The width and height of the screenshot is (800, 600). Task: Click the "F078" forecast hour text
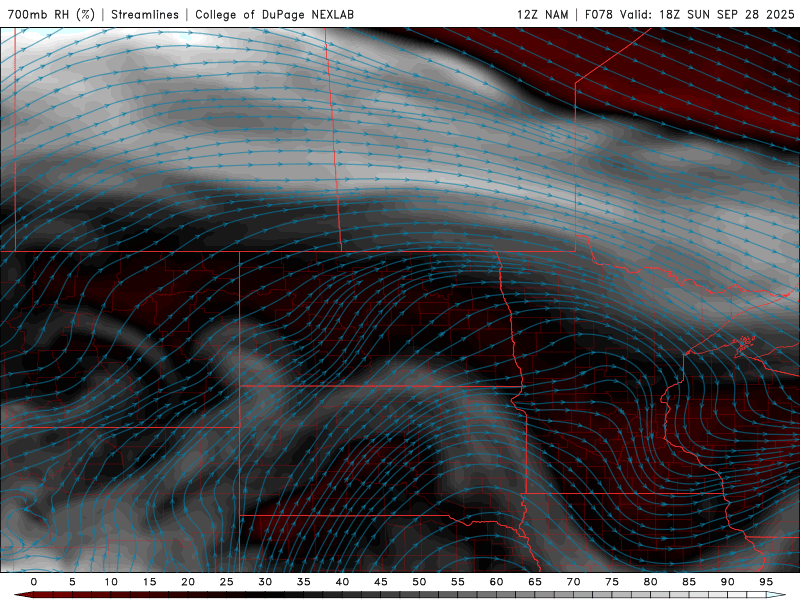599,14
